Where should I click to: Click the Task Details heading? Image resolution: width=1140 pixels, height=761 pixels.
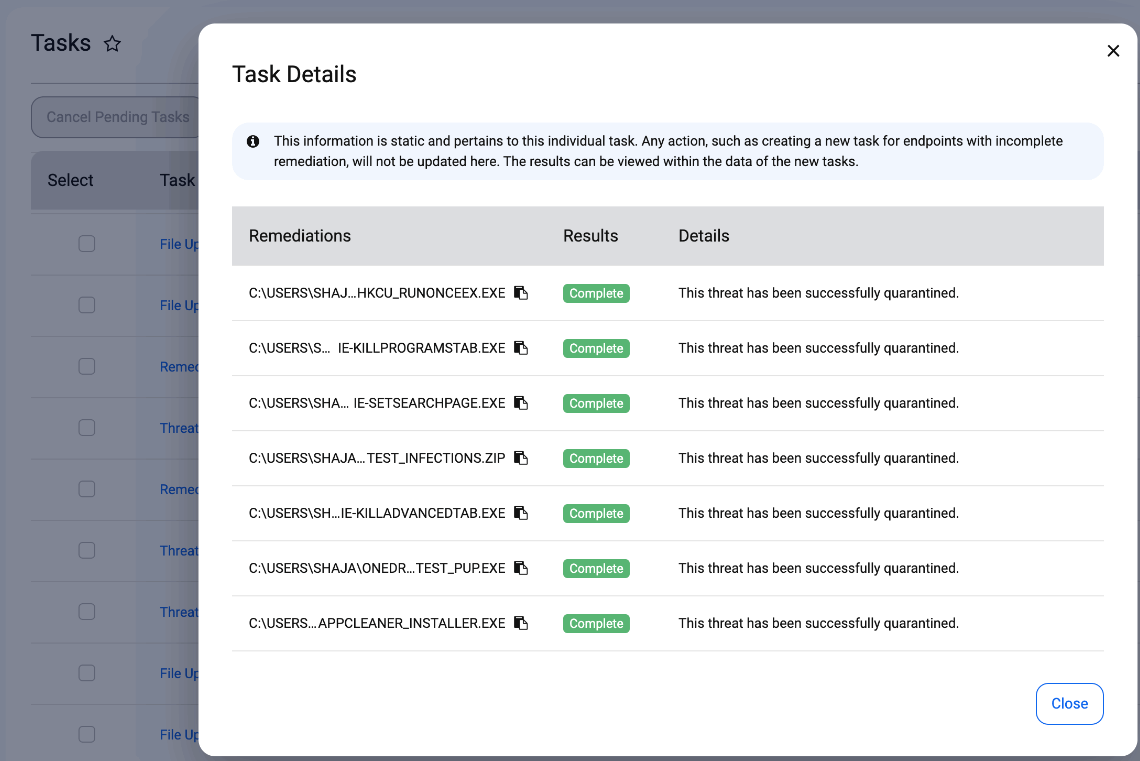[x=294, y=74]
